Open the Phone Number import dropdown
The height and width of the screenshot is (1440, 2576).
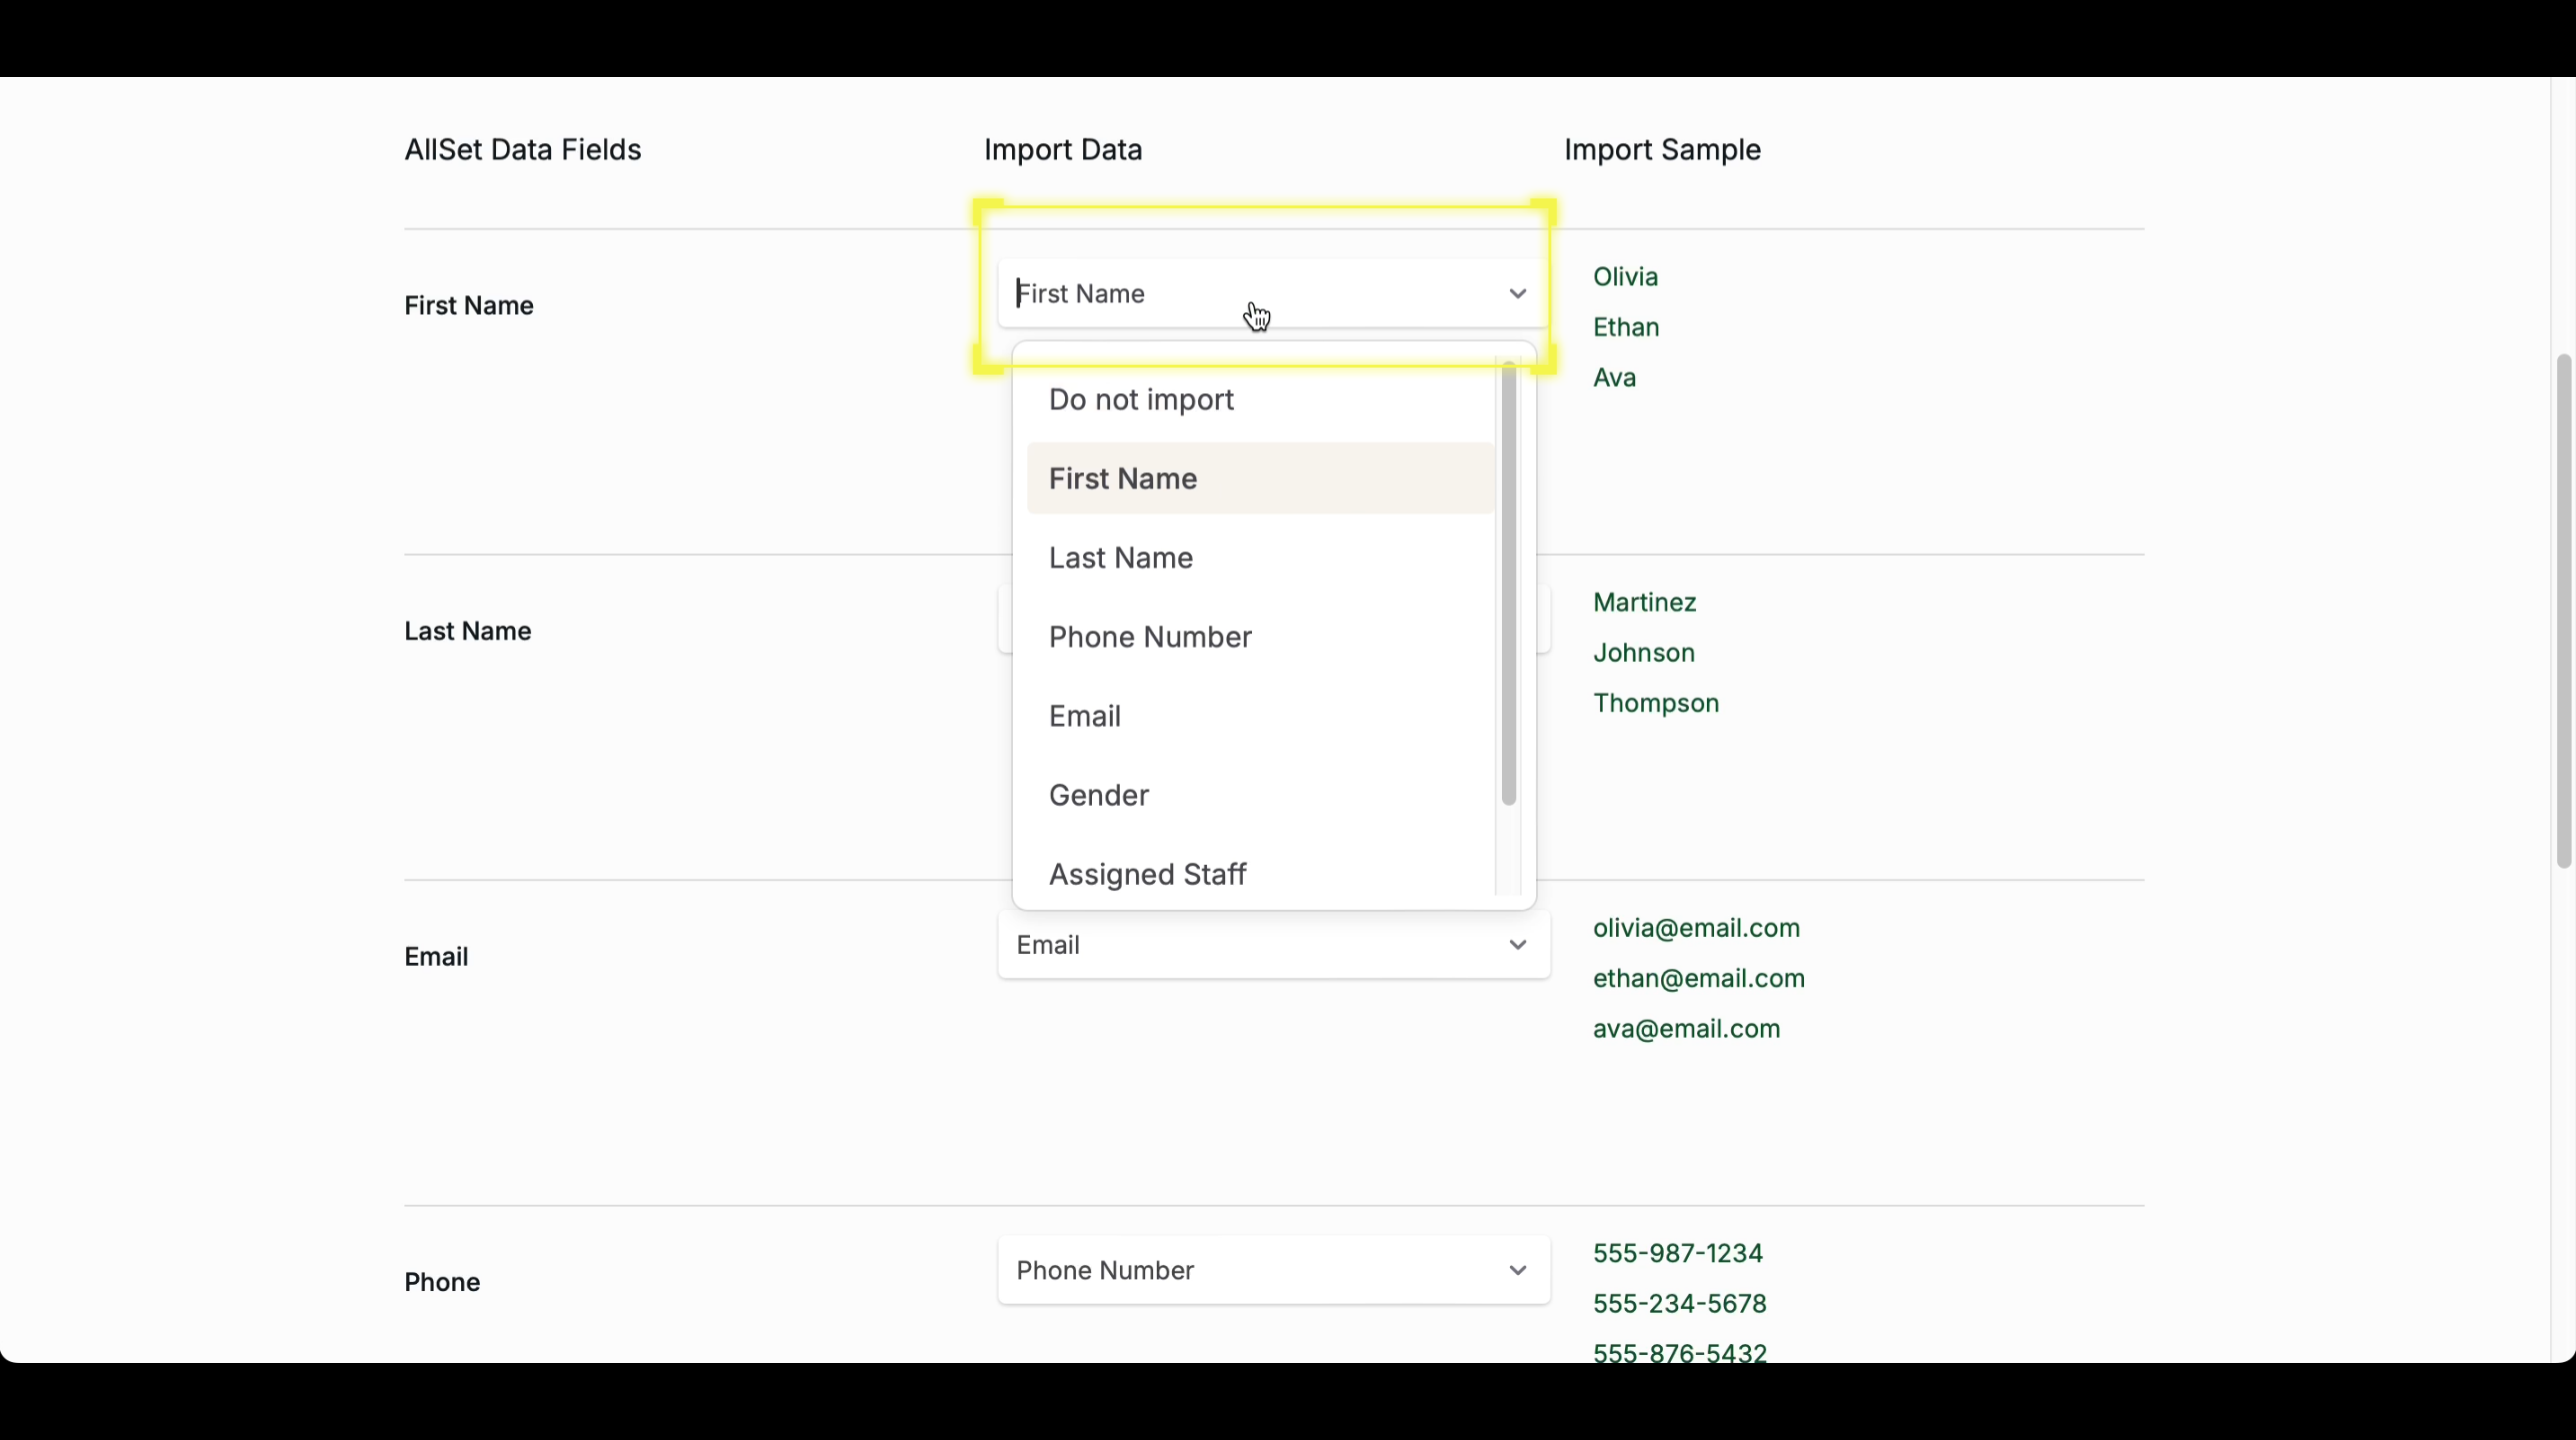(x=1250, y=1271)
